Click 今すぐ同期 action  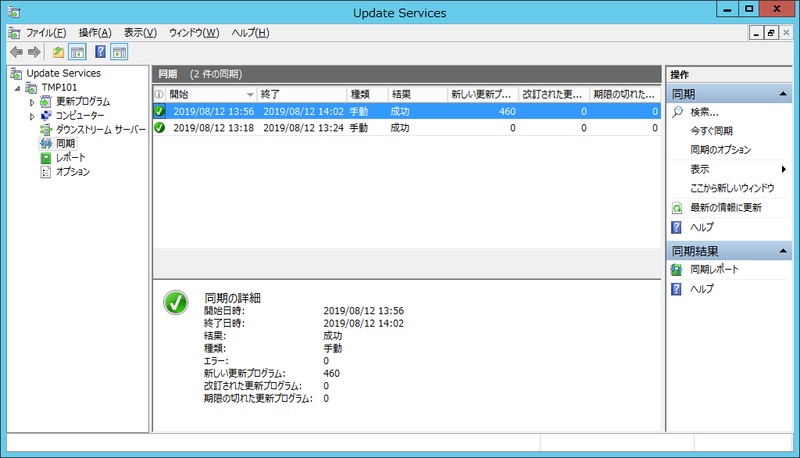pos(711,131)
